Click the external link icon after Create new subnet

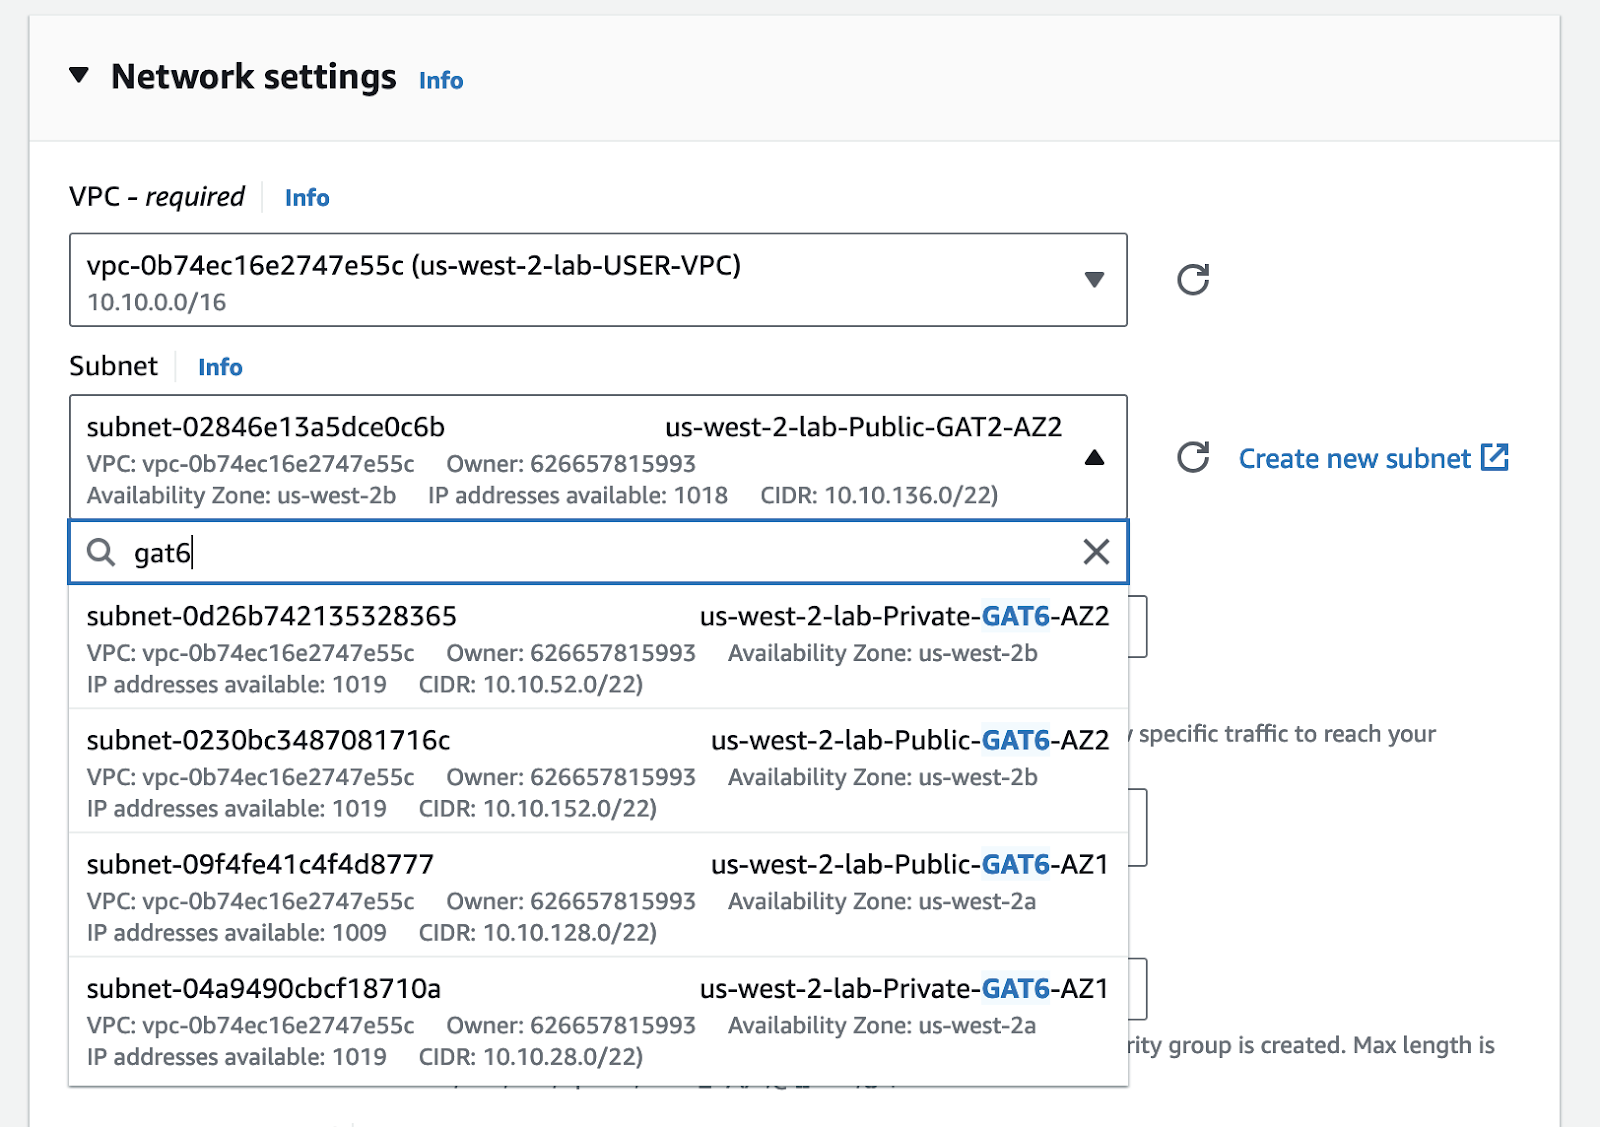(x=1494, y=458)
